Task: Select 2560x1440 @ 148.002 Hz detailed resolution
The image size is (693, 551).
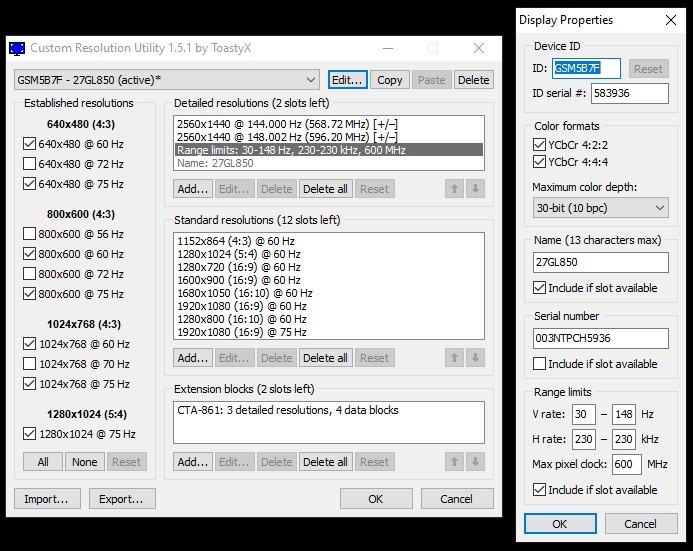Action: click(x=329, y=137)
